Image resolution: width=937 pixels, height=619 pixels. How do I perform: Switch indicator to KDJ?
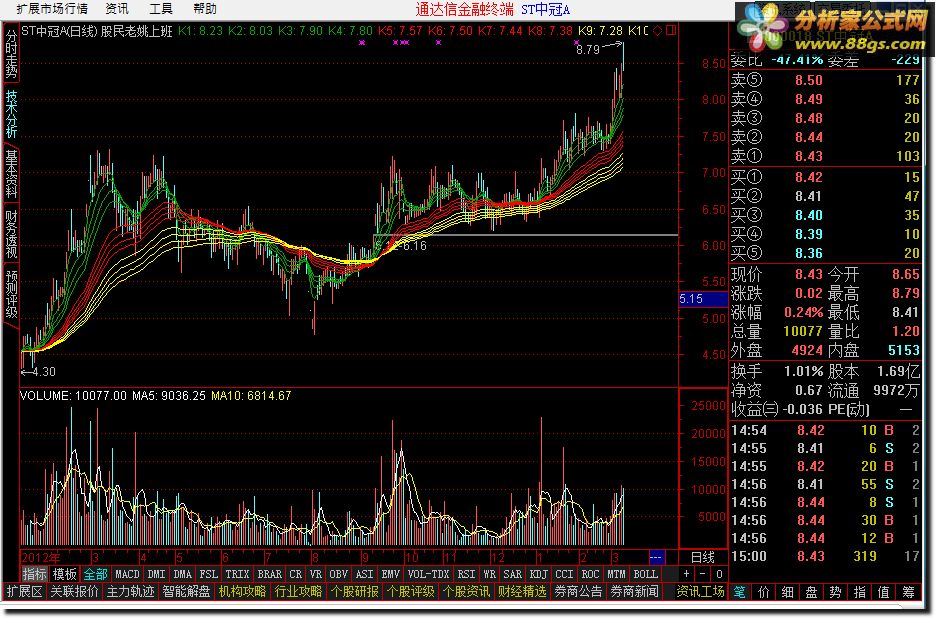pyautogui.click(x=538, y=574)
